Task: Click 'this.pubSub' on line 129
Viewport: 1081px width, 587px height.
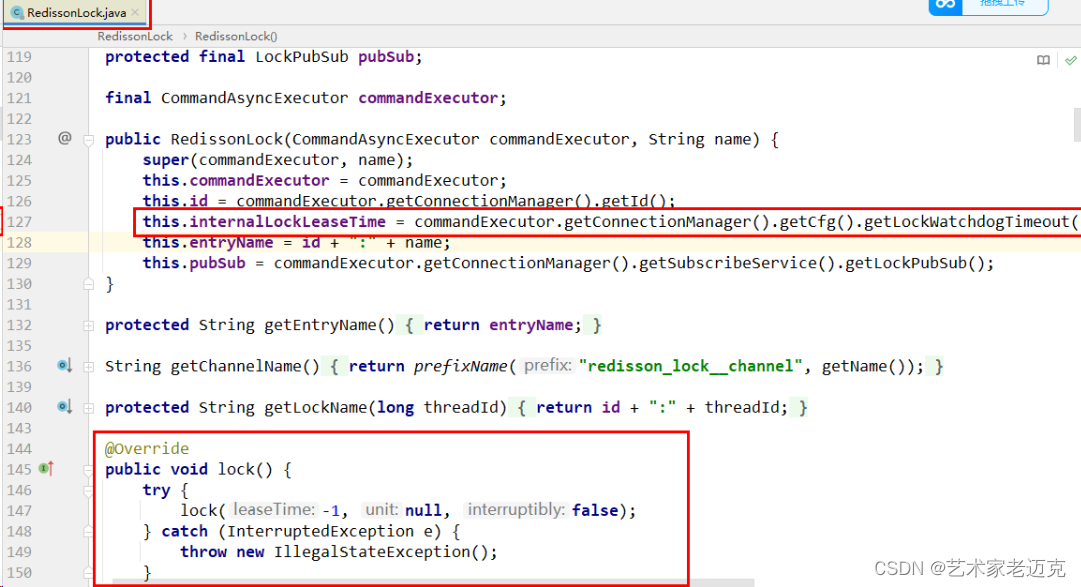Action: (x=194, y=263)
